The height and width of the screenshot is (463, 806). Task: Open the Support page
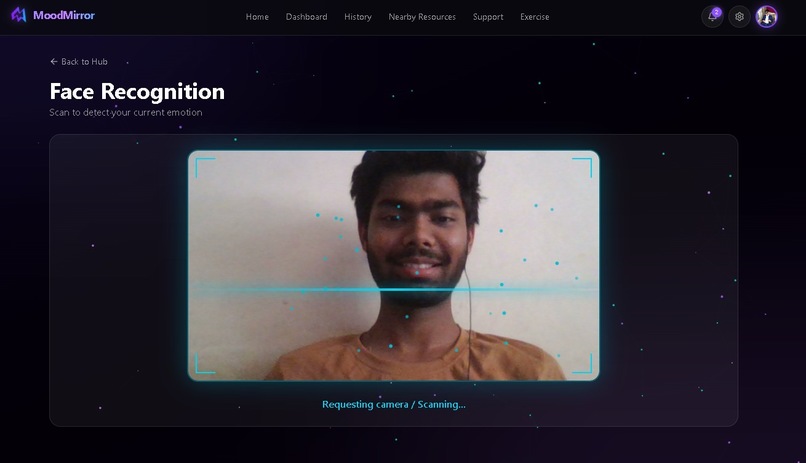point(488,17)
